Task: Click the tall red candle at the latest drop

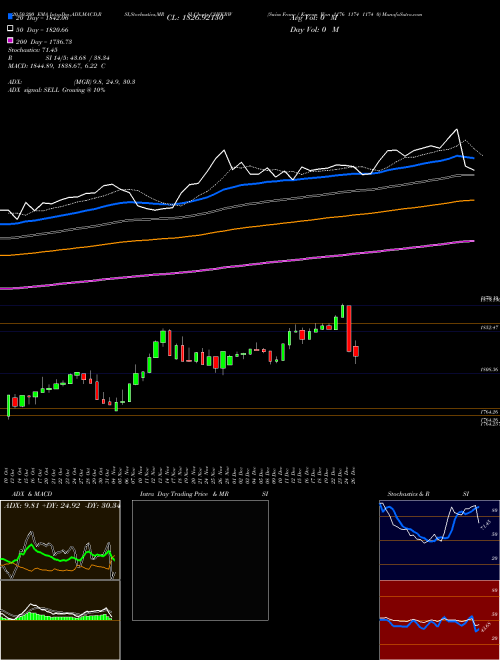Action: 349,328
